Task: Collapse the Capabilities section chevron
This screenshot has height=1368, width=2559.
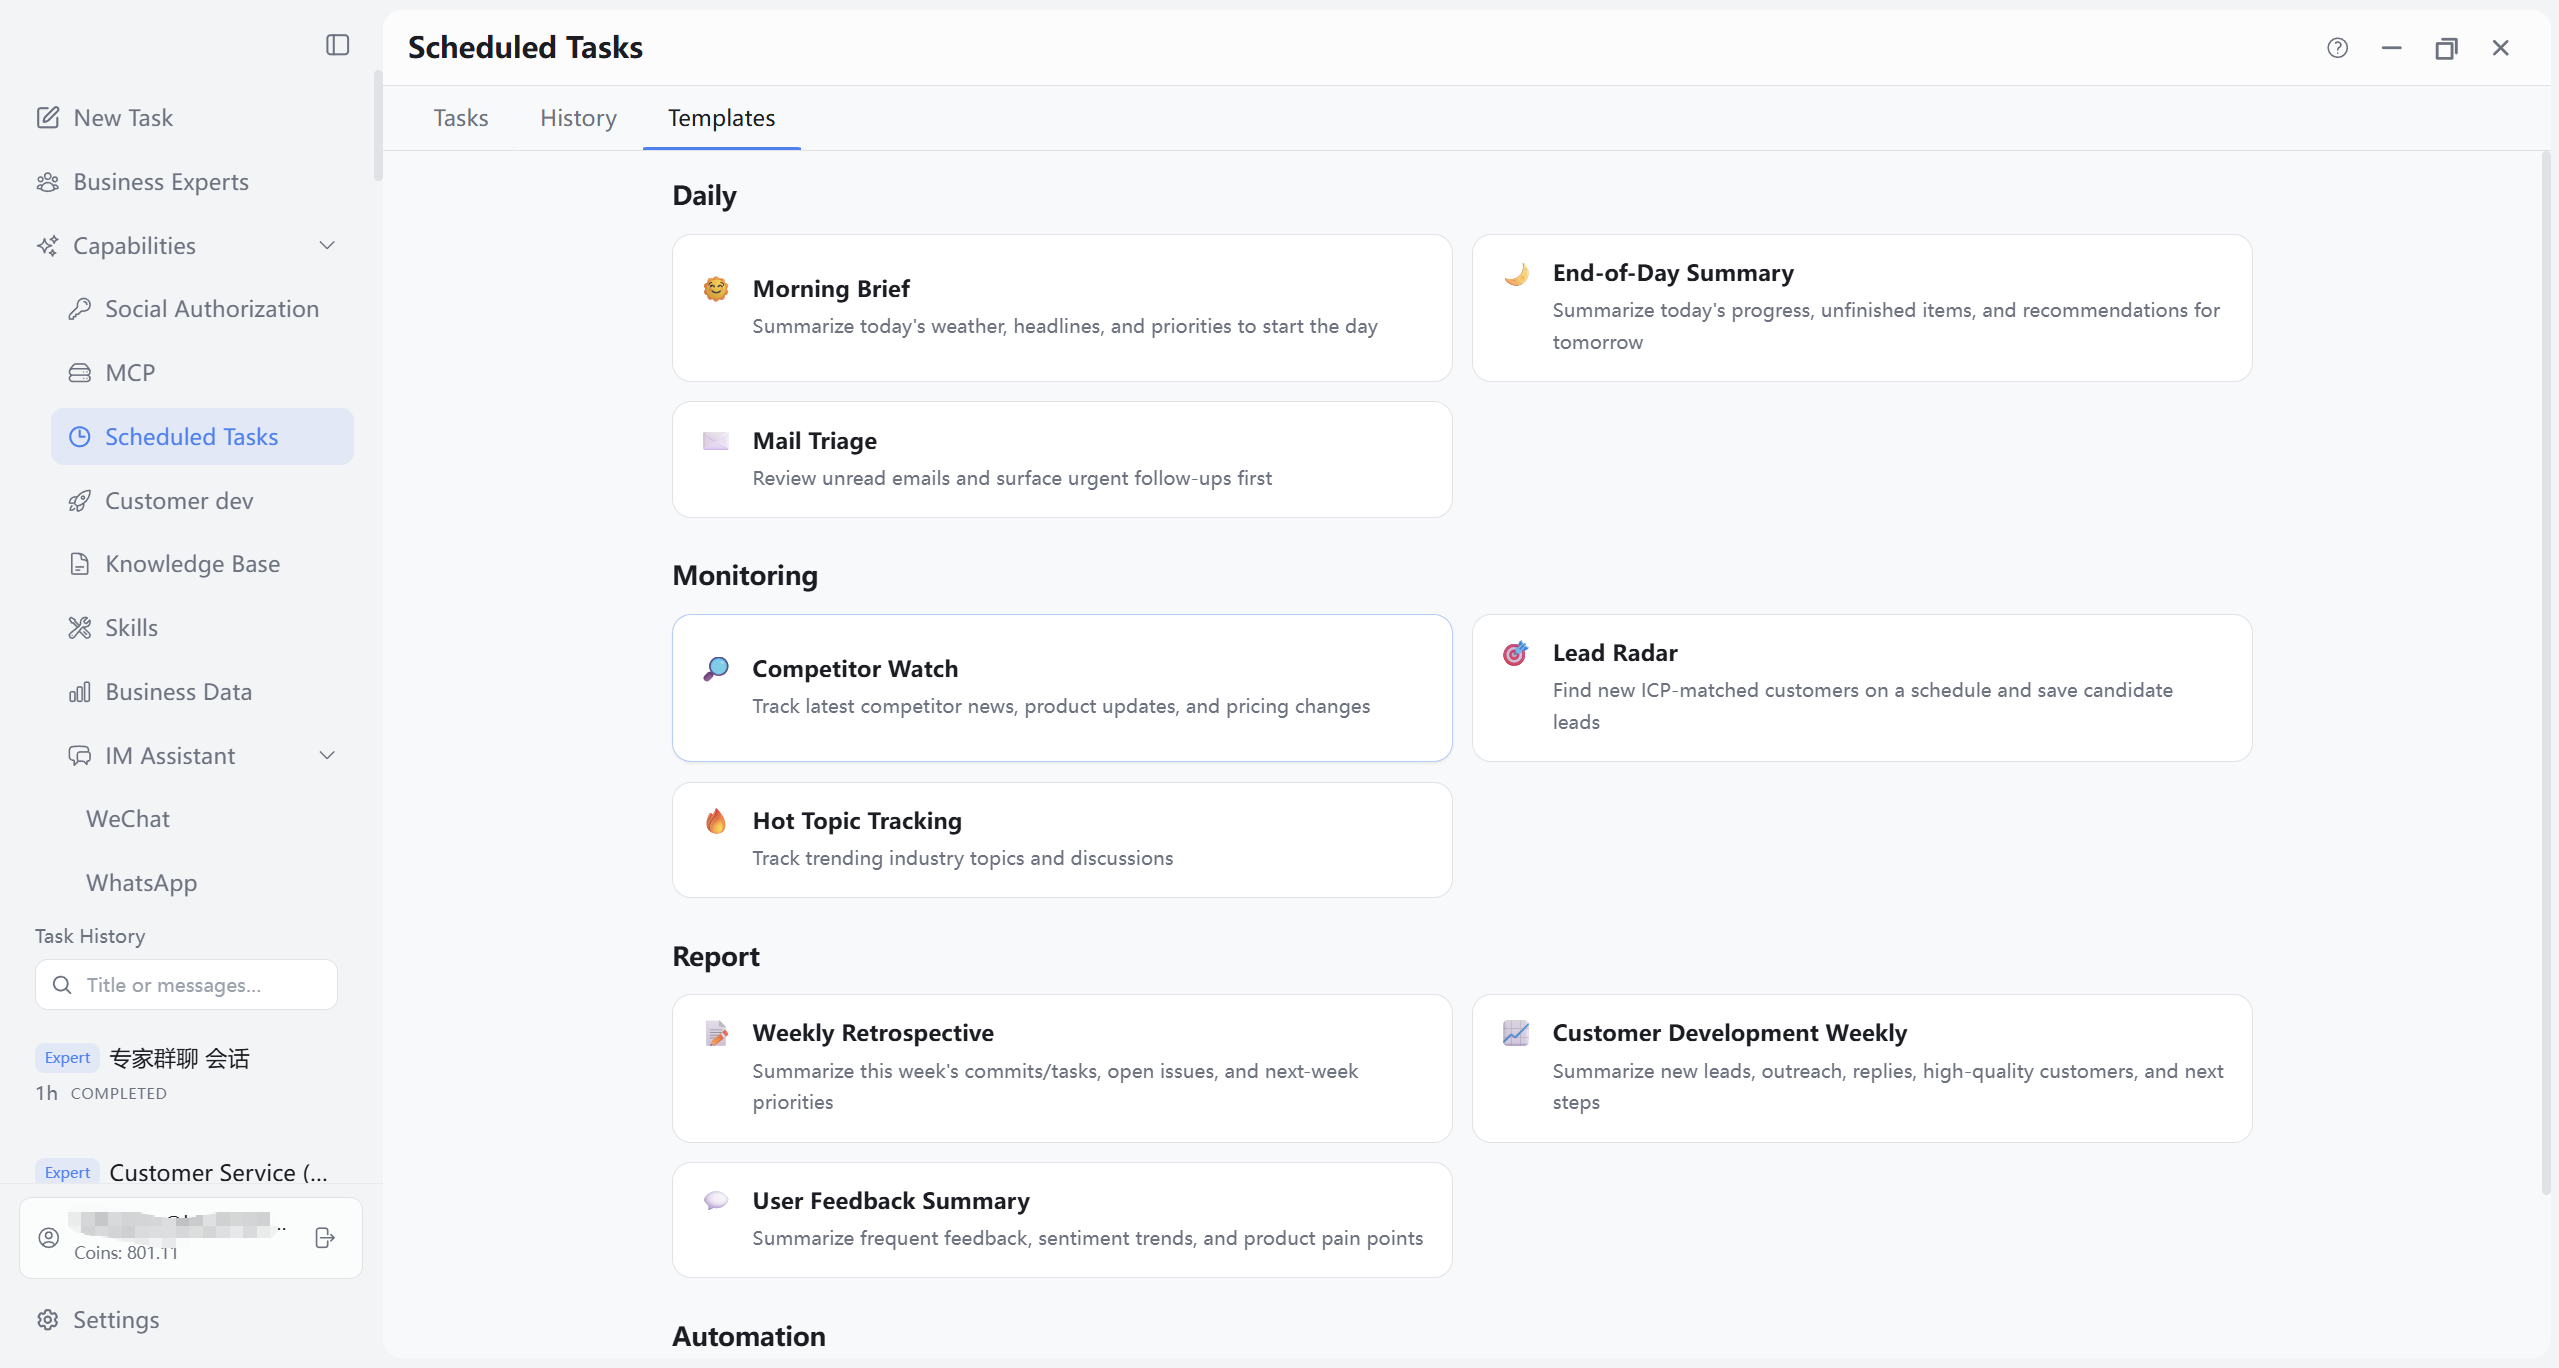Action: [x=327, y=246]
